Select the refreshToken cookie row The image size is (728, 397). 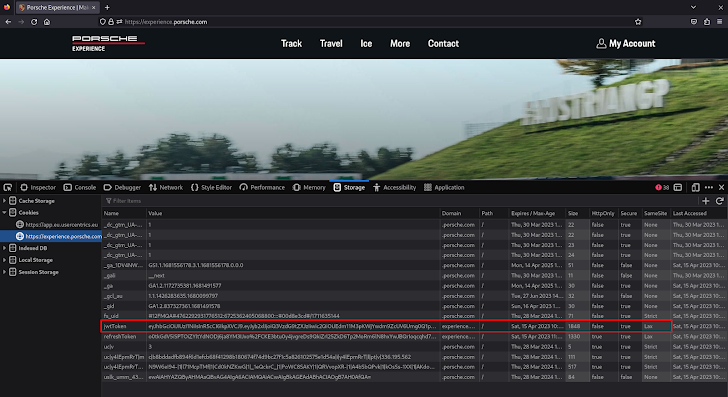coord(415,337)
